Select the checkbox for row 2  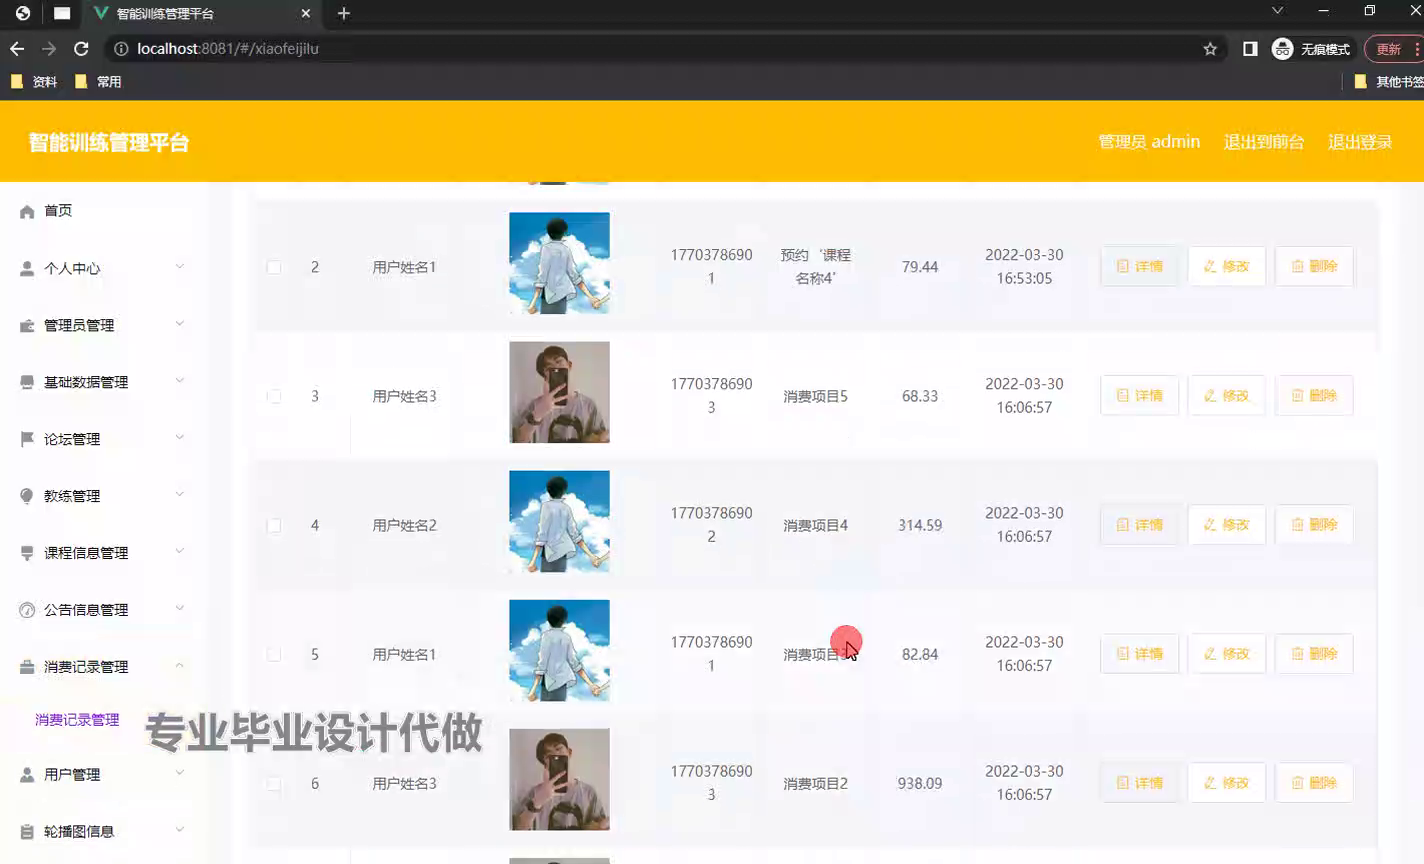click(x=274, y=267)
